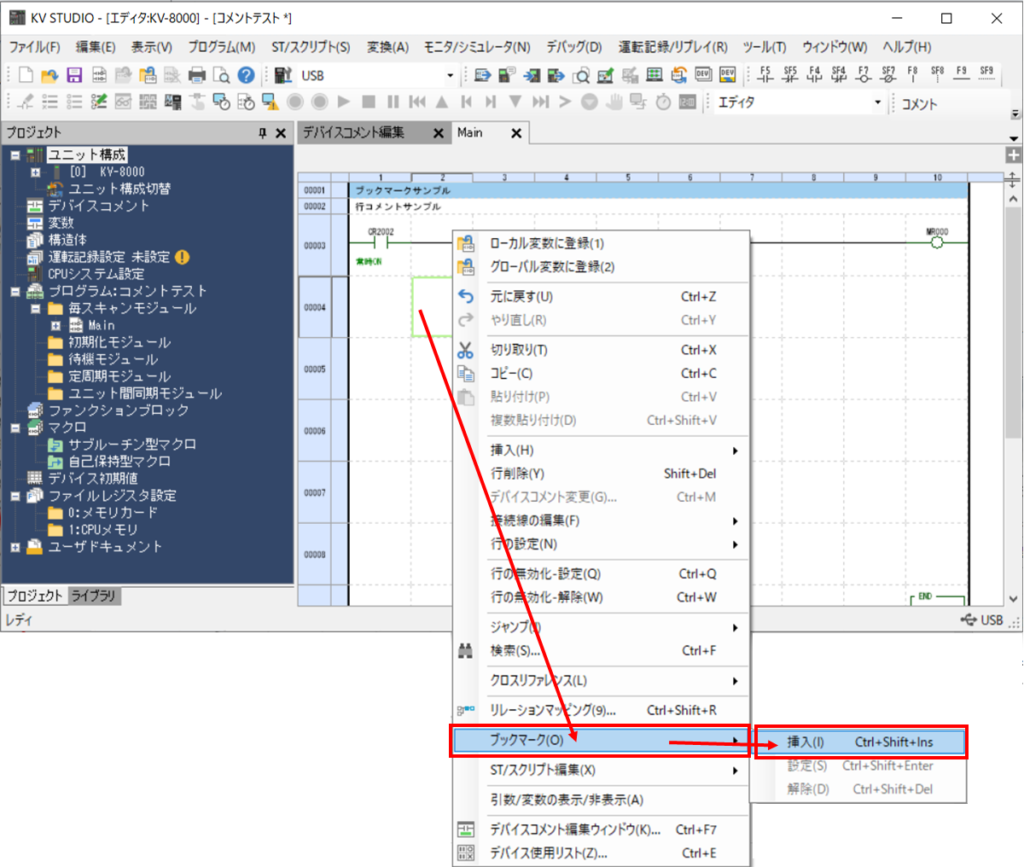Pin the プロジェクト panel
1024x867 pixels.
[263, 133]
